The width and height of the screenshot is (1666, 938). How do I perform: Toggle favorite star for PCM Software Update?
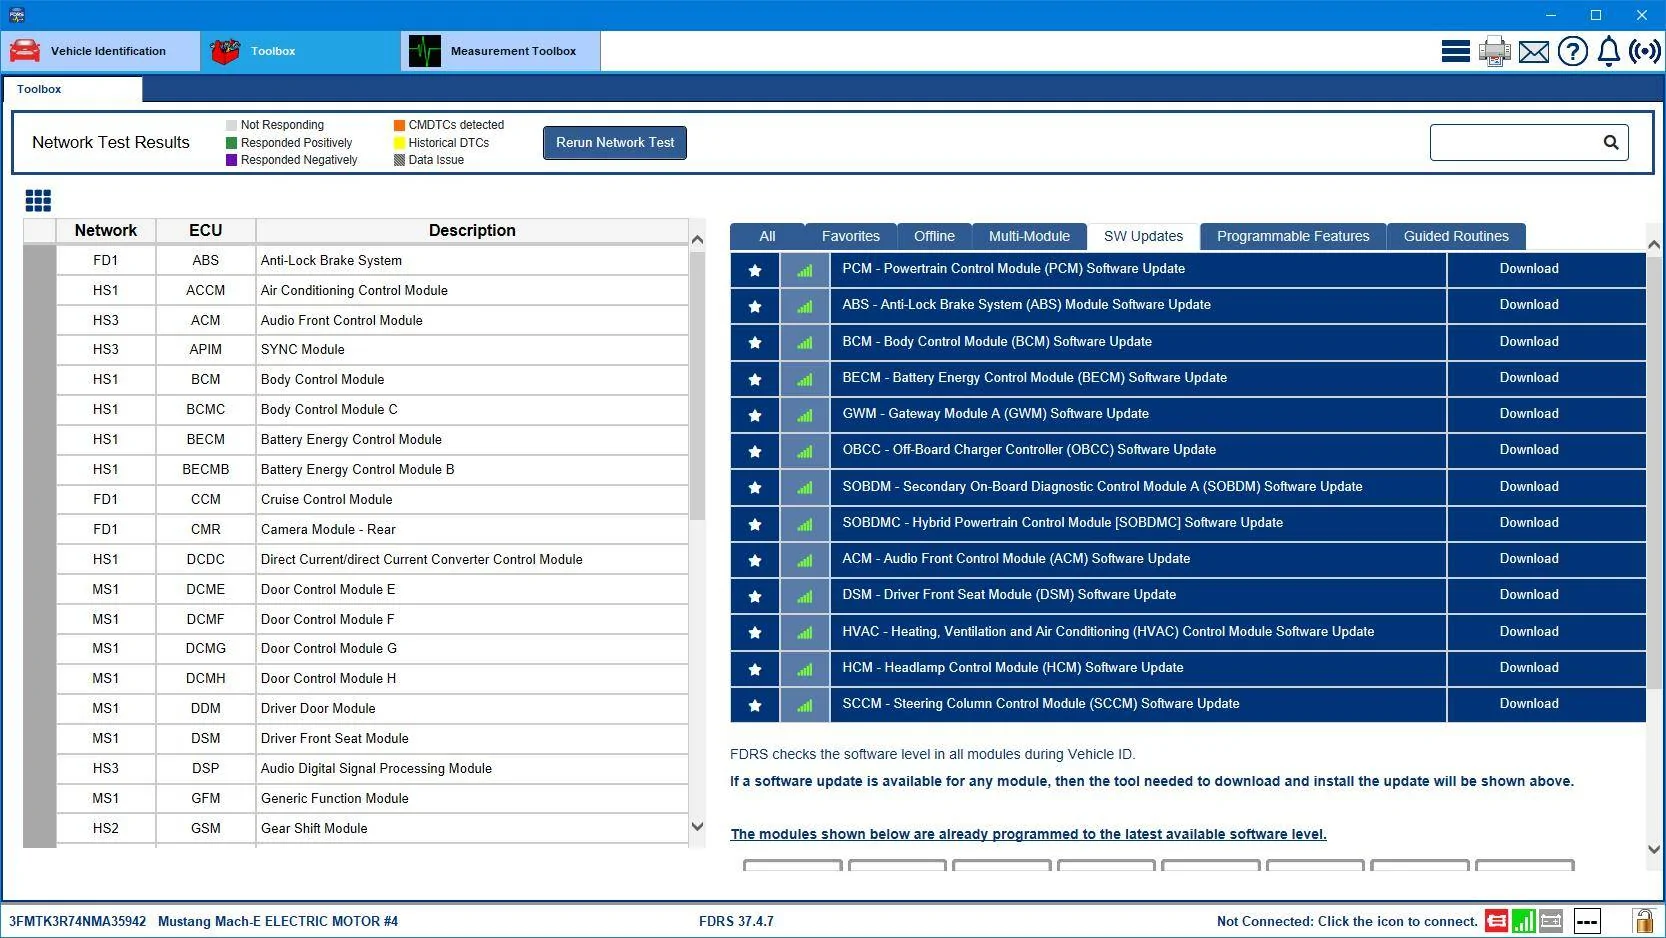(x=755, y=270)
